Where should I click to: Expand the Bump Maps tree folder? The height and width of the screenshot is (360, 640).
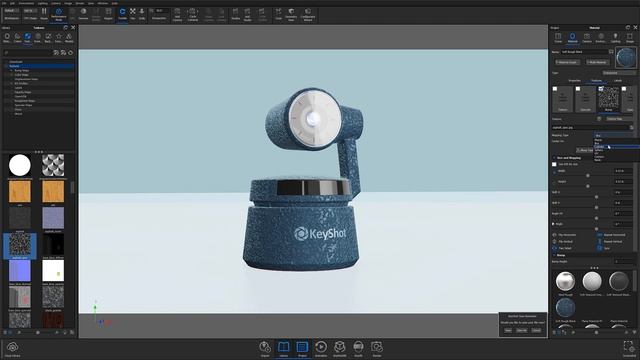[11, 71]
